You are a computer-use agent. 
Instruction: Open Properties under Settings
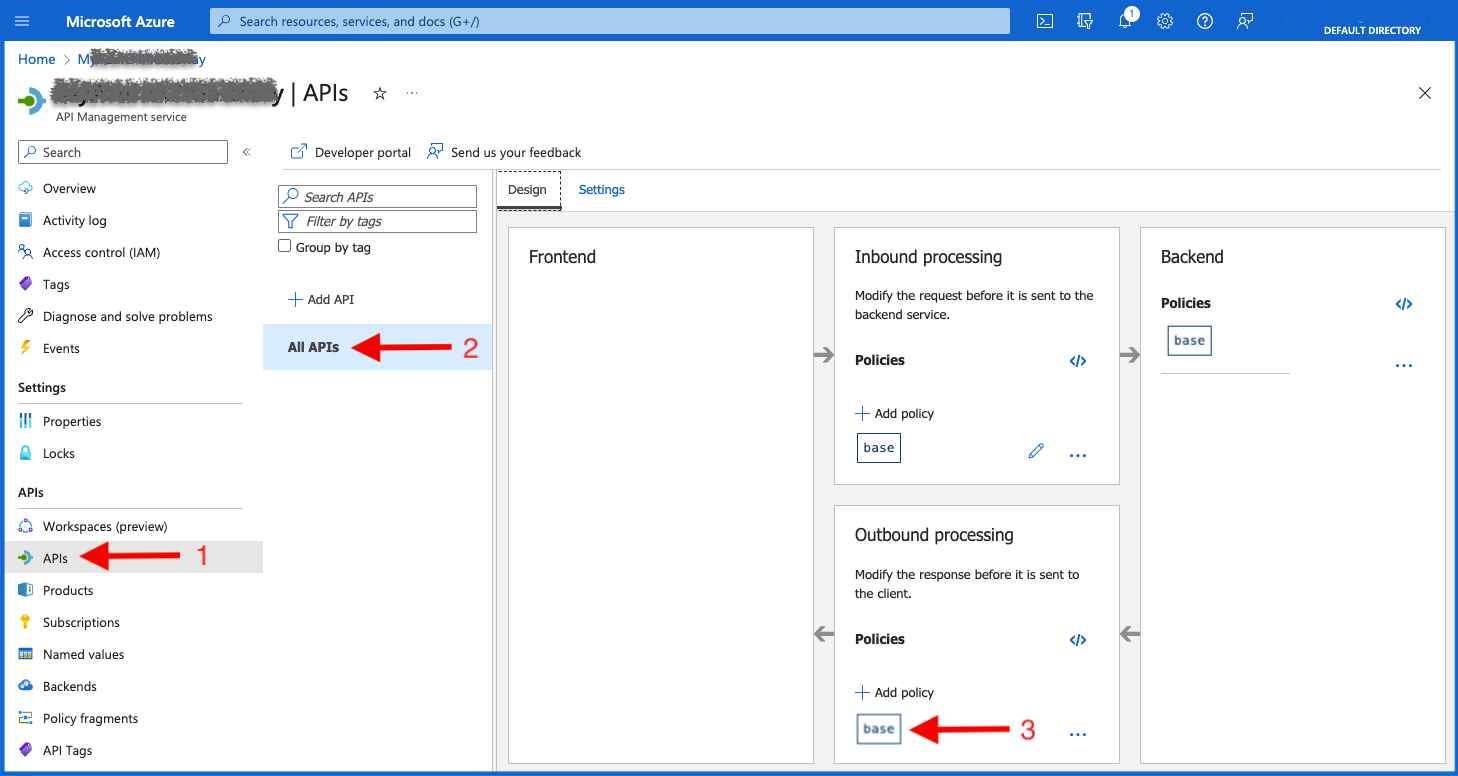tap(72, 421)
